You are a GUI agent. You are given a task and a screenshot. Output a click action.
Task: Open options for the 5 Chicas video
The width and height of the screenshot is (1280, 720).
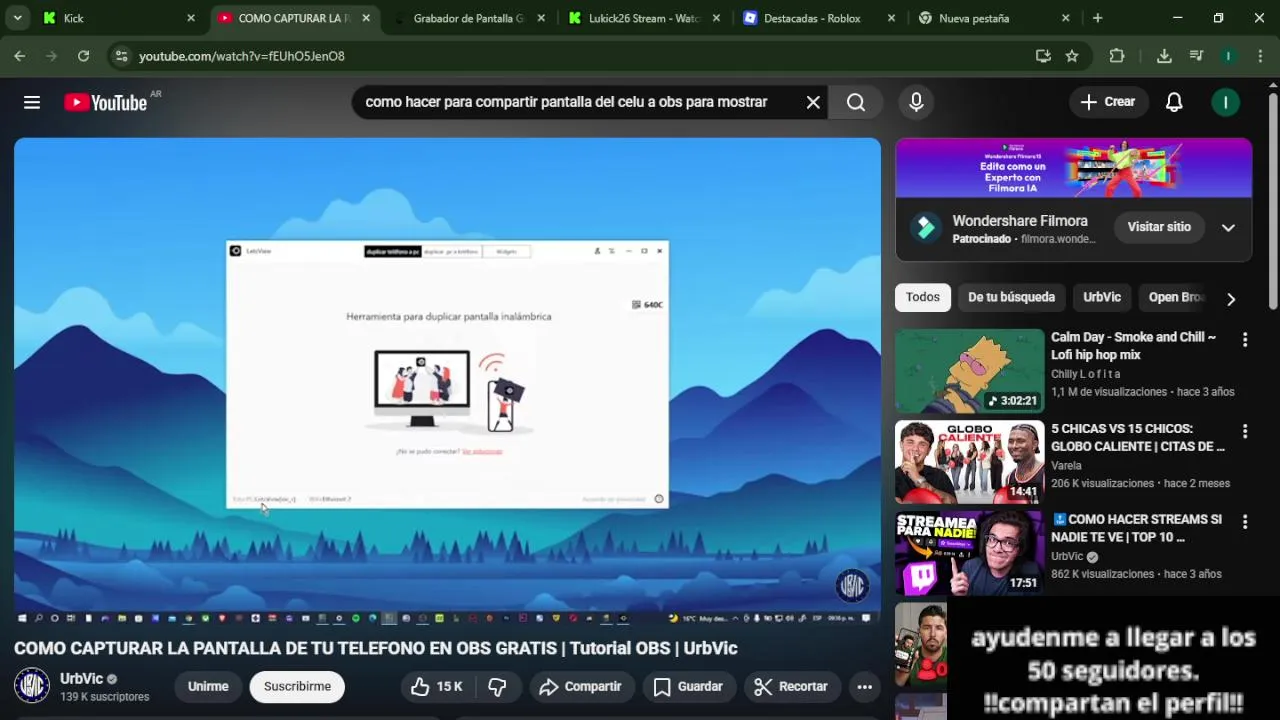tap(1245, 431)
